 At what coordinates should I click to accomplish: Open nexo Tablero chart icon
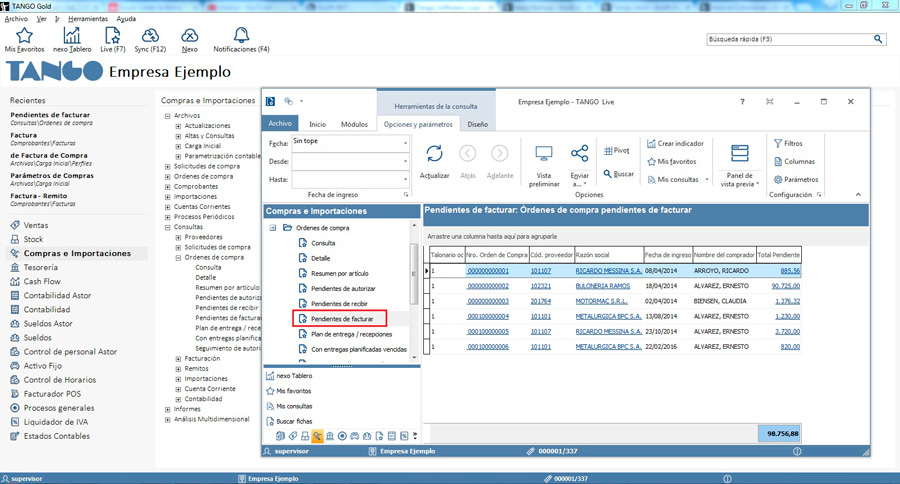(x=72, y=36)
